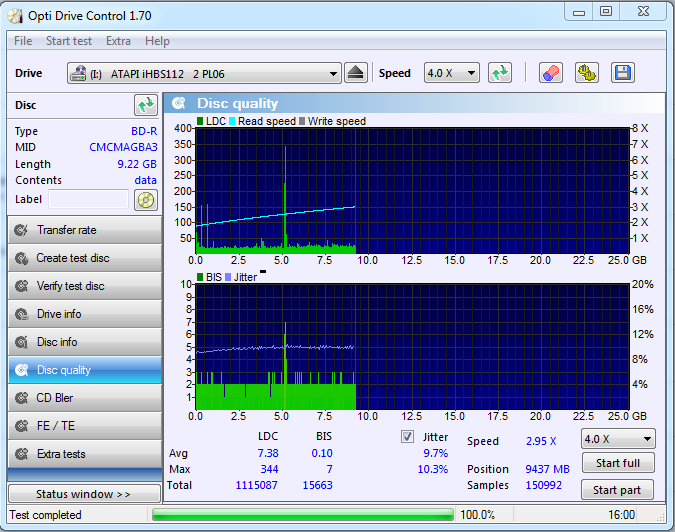This screenshot has width=675, height=532.
Task: Expand the Status window button
Action: (84, 494)
